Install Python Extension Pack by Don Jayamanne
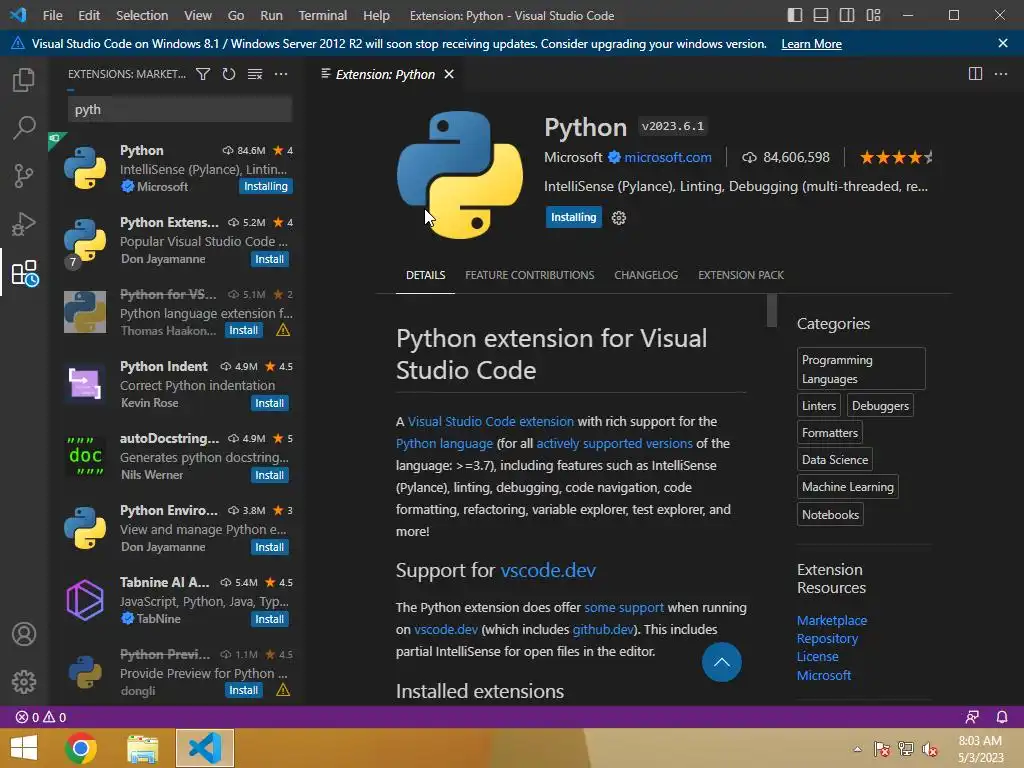 click(x=269, y=259)
